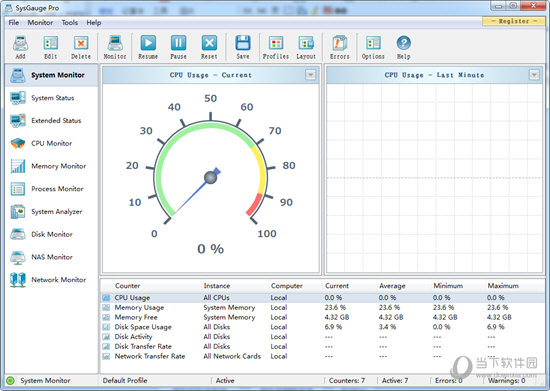Open the Monitor toolbar icon

(115, 47)
